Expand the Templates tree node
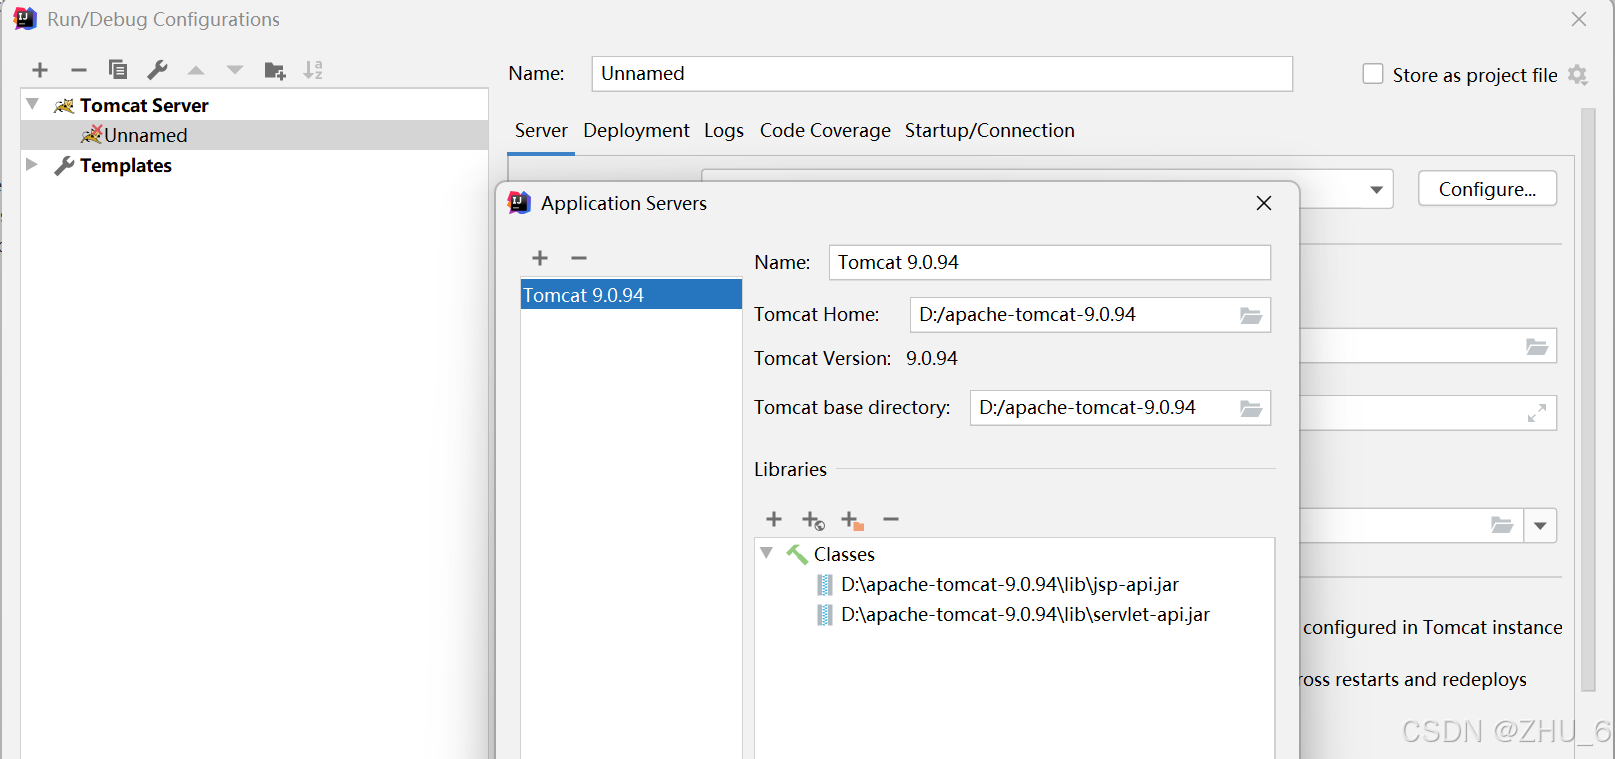 (32, 164)
